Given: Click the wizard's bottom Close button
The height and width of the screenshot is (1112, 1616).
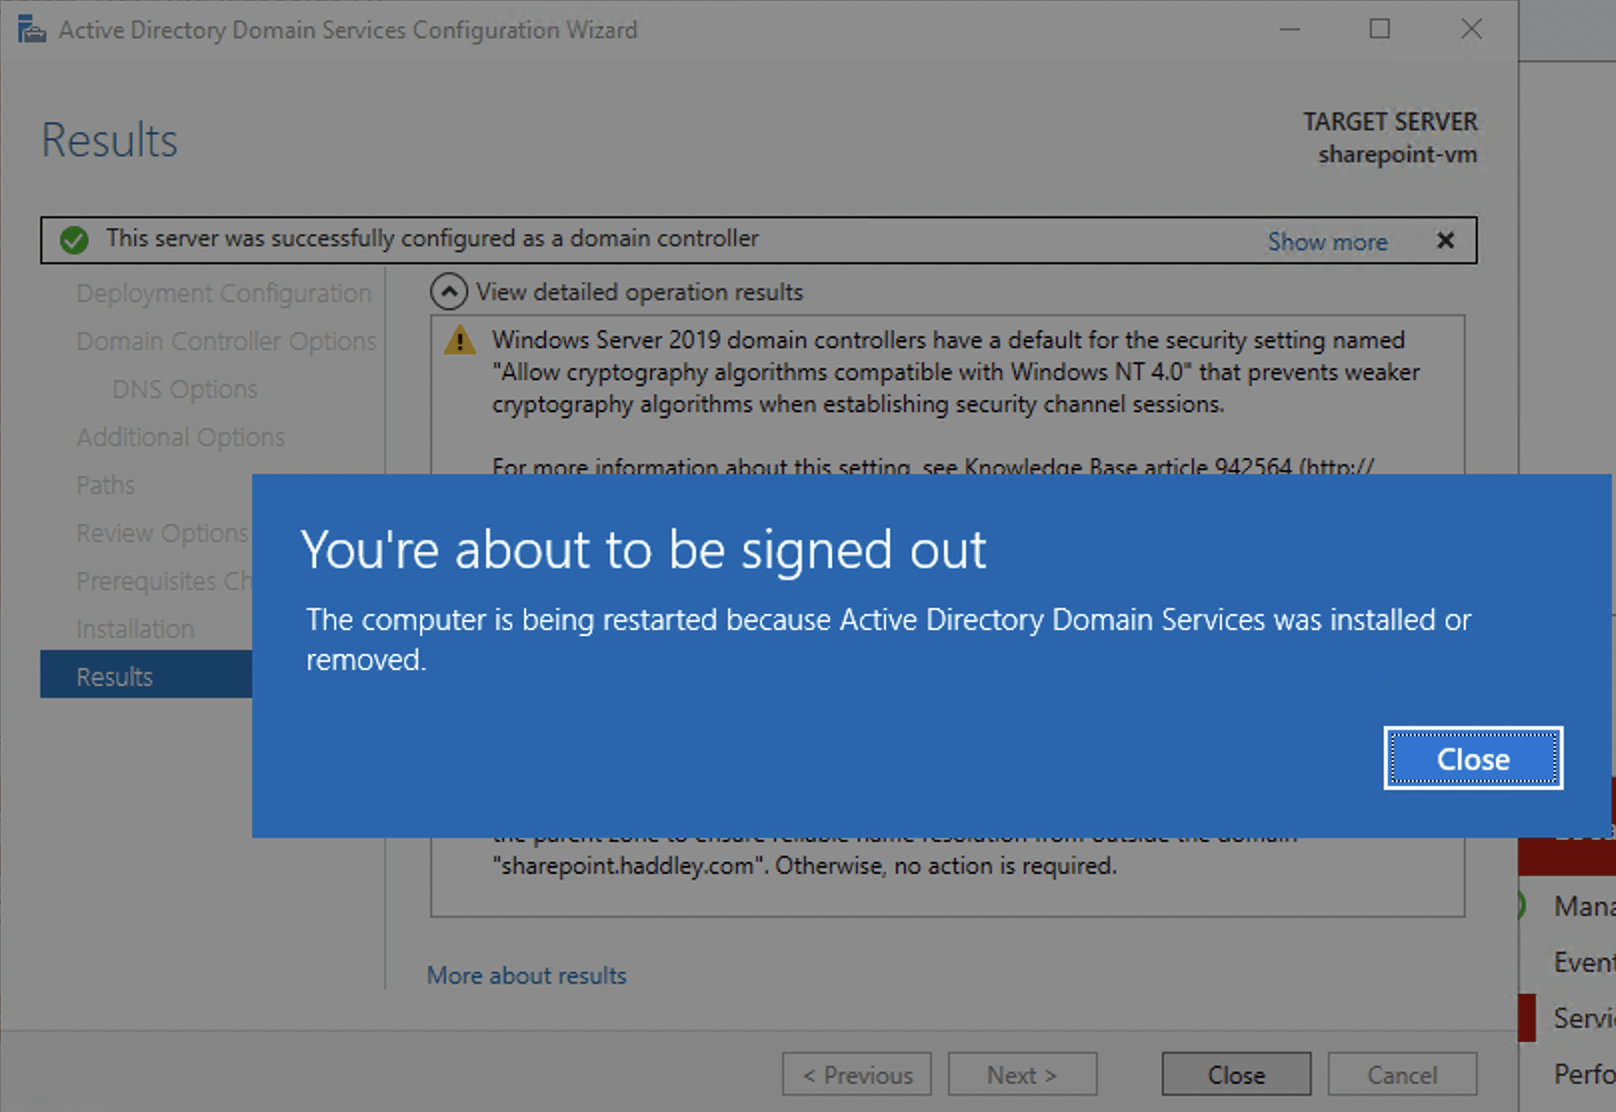Looking at the screenshot, I should point(1236,1074).
